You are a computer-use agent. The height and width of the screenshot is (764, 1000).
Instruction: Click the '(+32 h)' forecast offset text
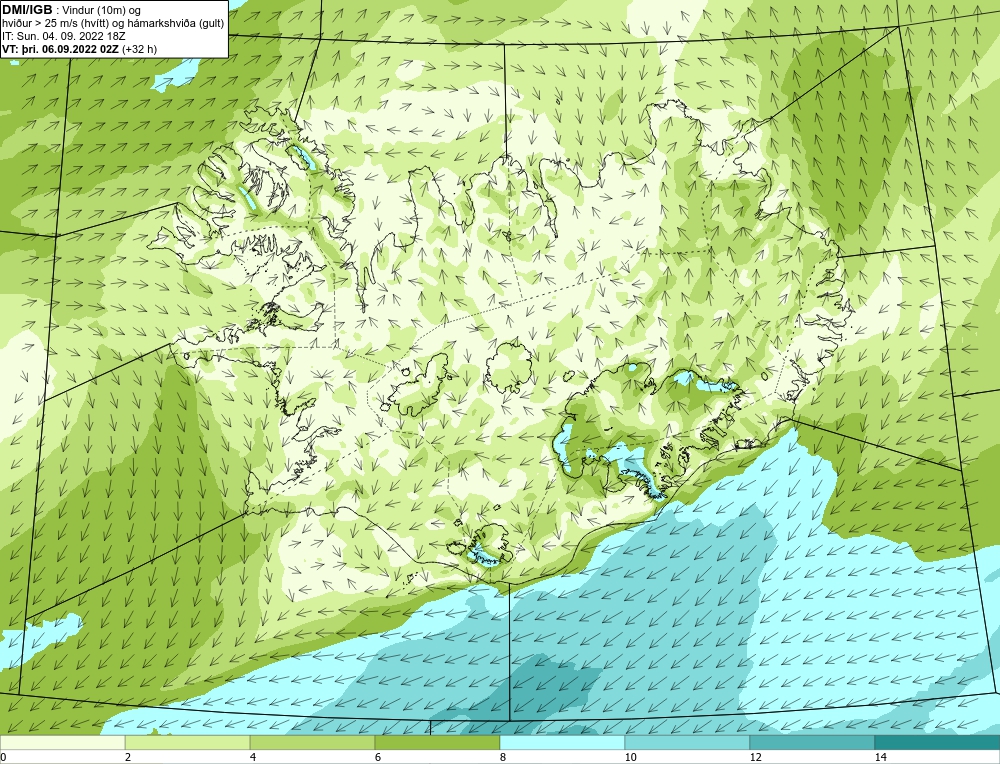[x=139, y=48]
